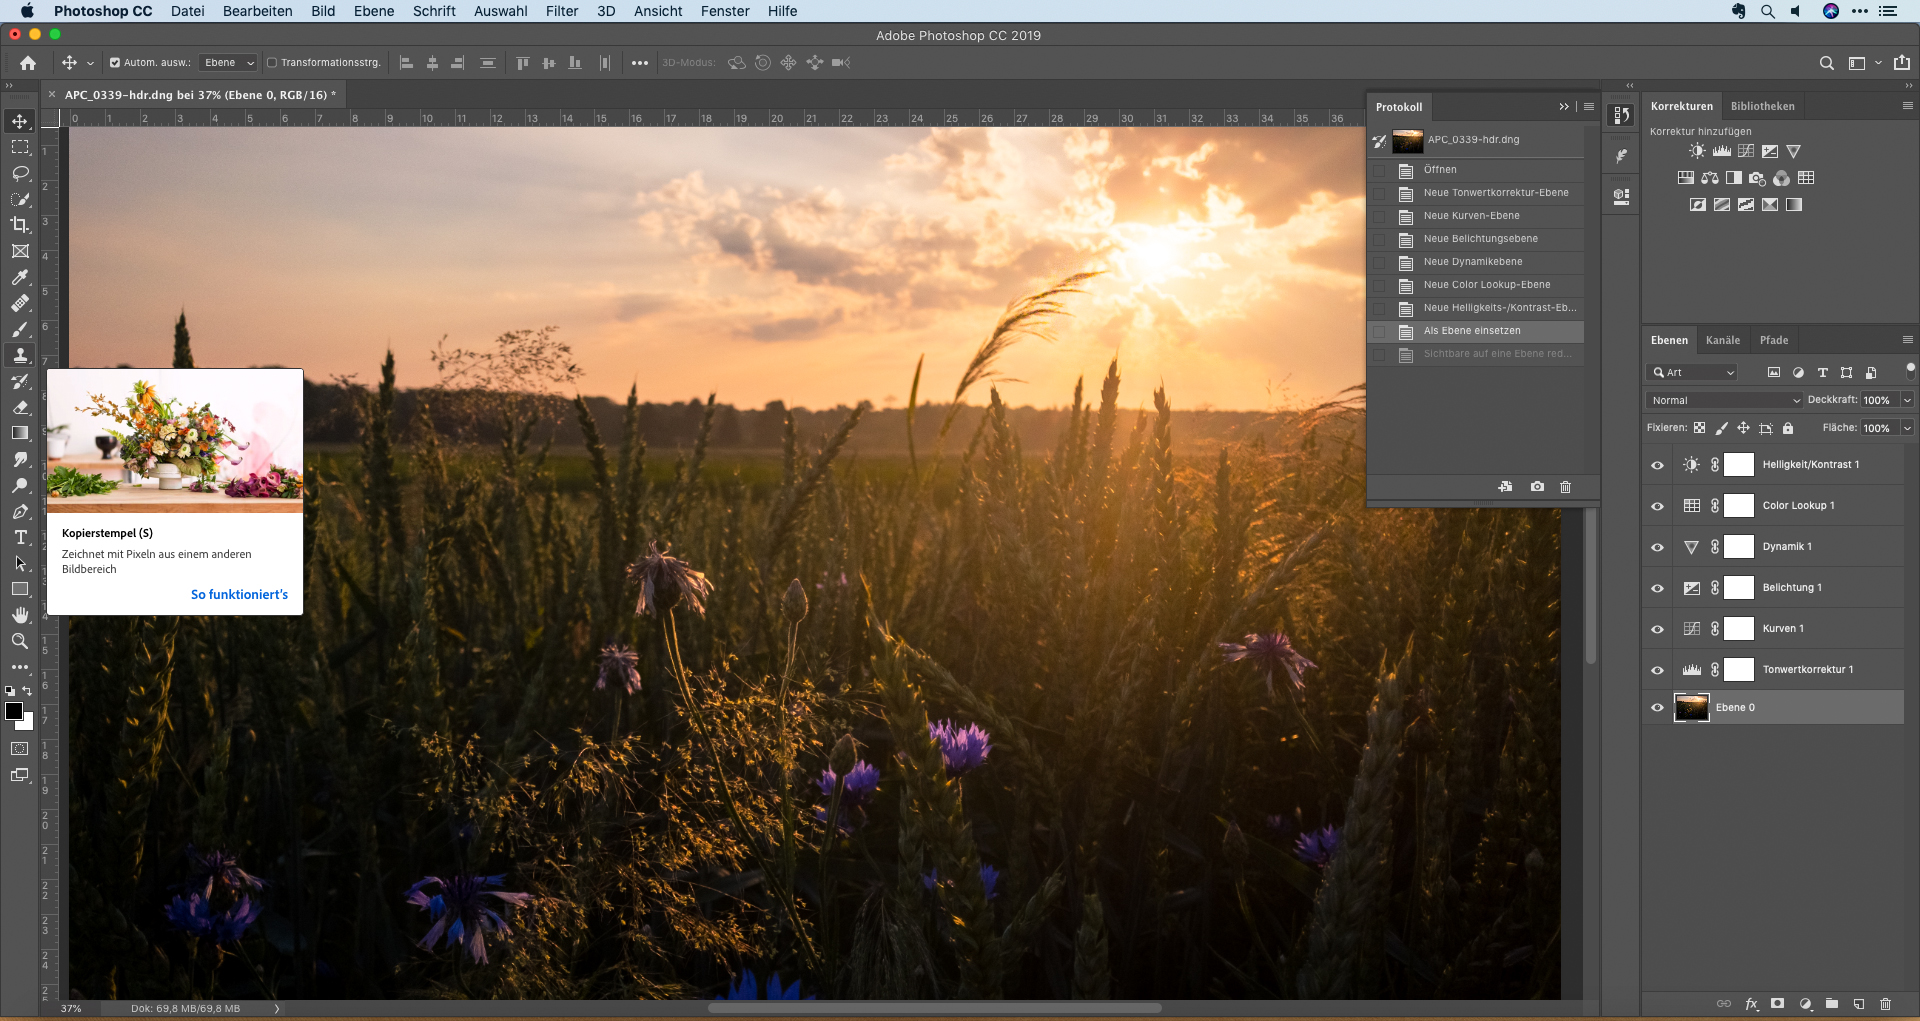
Task: Select the Horizontal Type tool
Action: point(20,537)
